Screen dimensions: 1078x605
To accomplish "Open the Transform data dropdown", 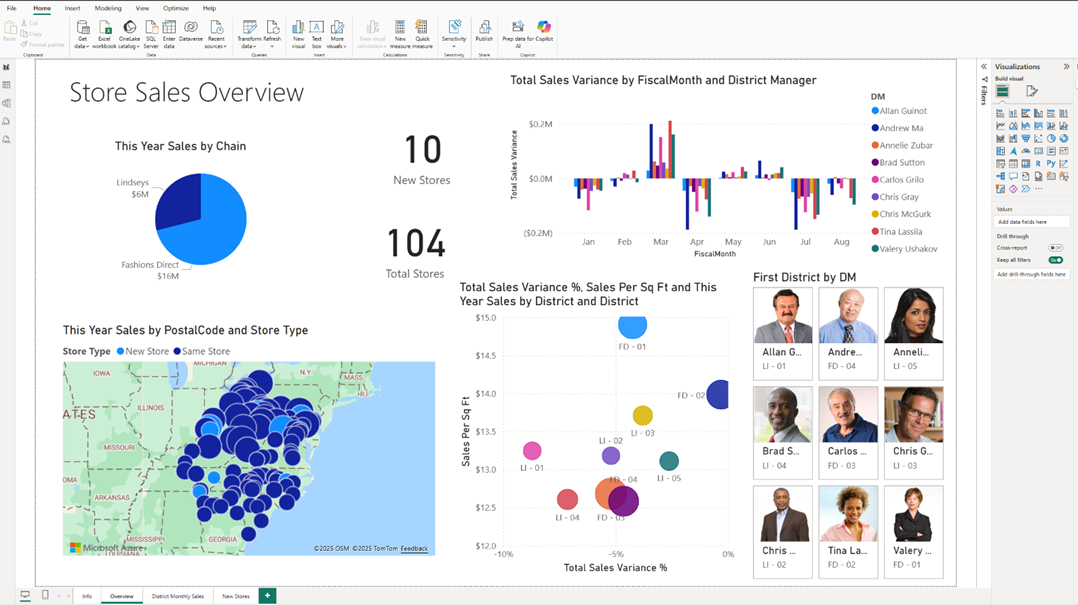I will [250, 46].
